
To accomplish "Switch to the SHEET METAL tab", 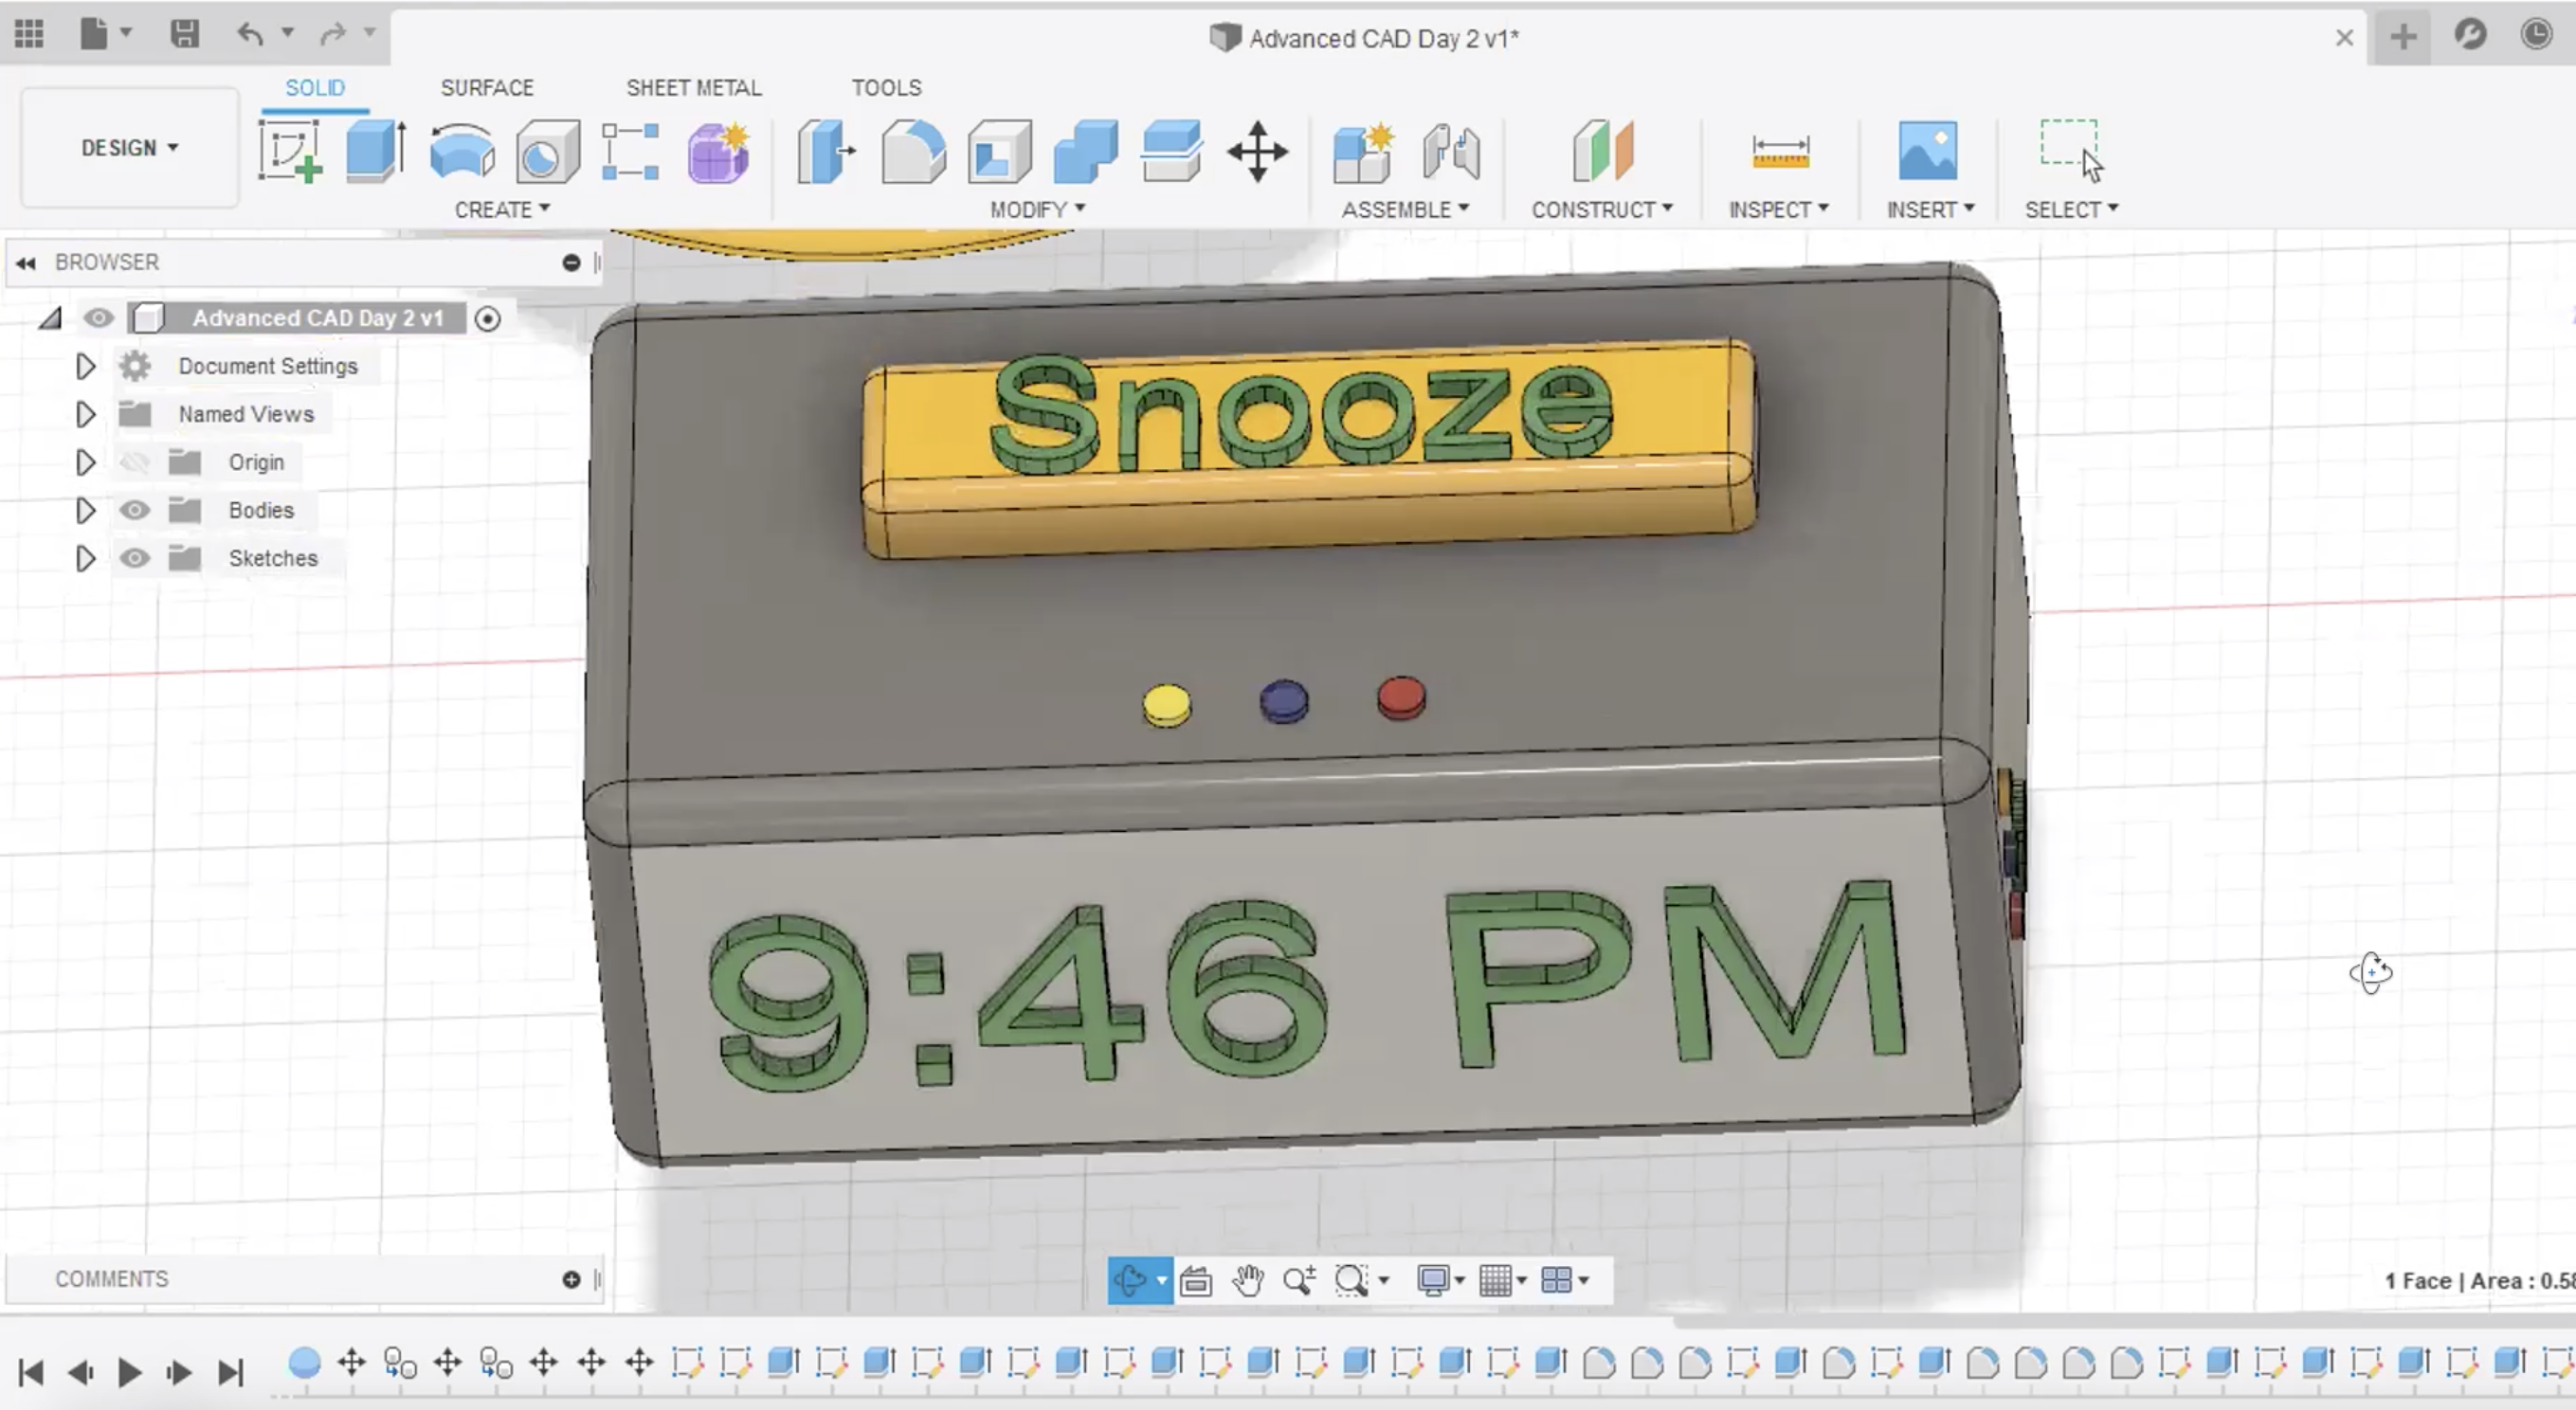I will click(693, 88).
